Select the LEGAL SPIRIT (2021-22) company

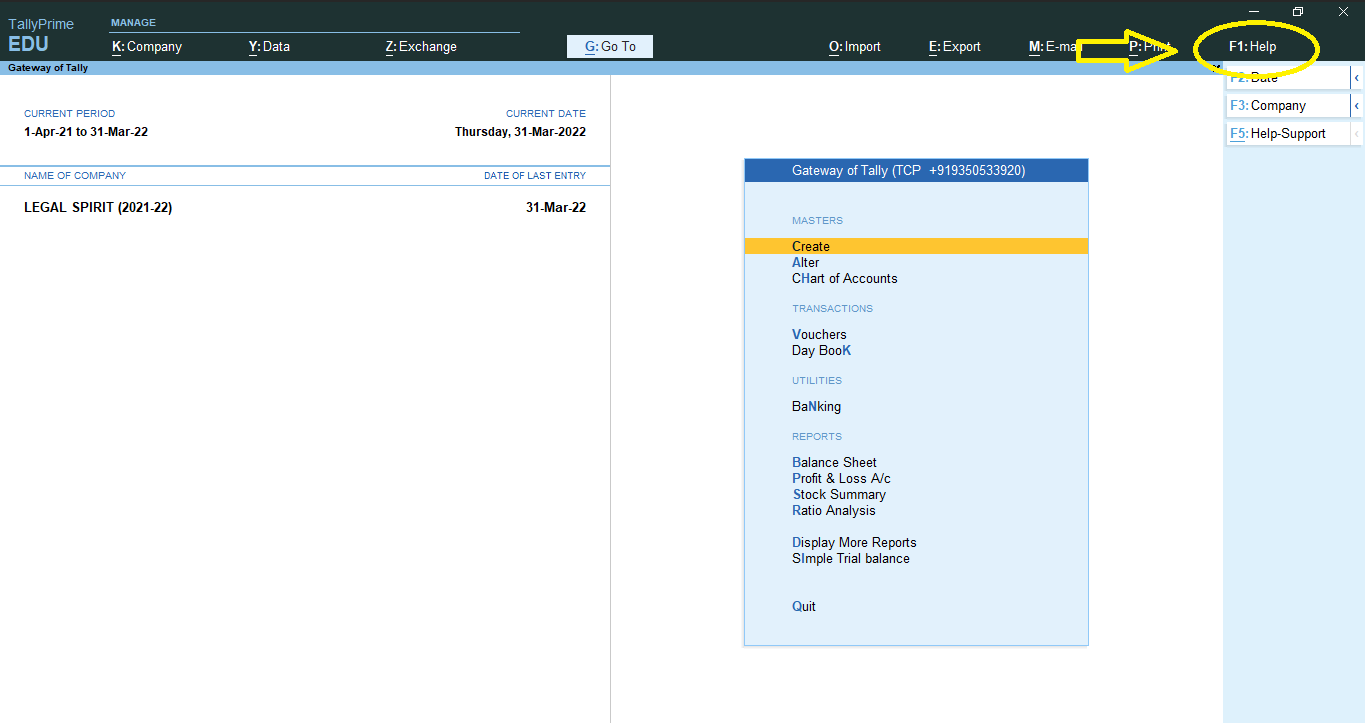coord(98,208)
